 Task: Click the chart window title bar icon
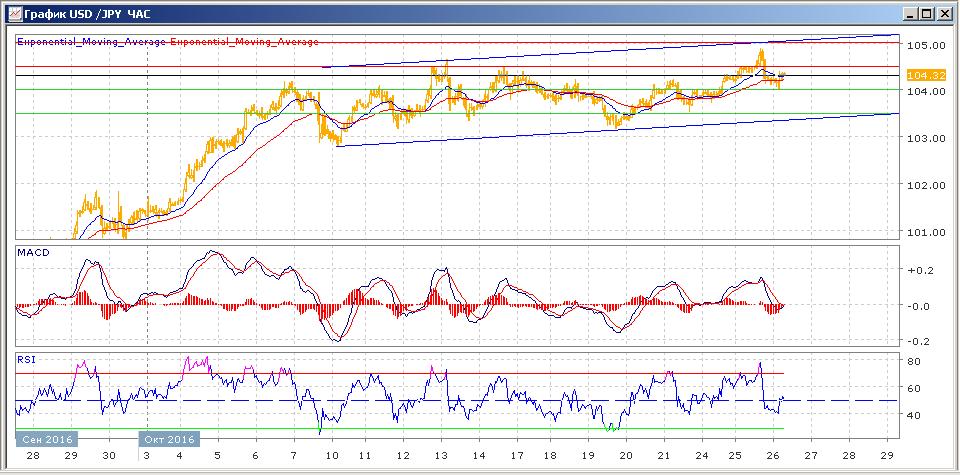[x=14, y=13]
